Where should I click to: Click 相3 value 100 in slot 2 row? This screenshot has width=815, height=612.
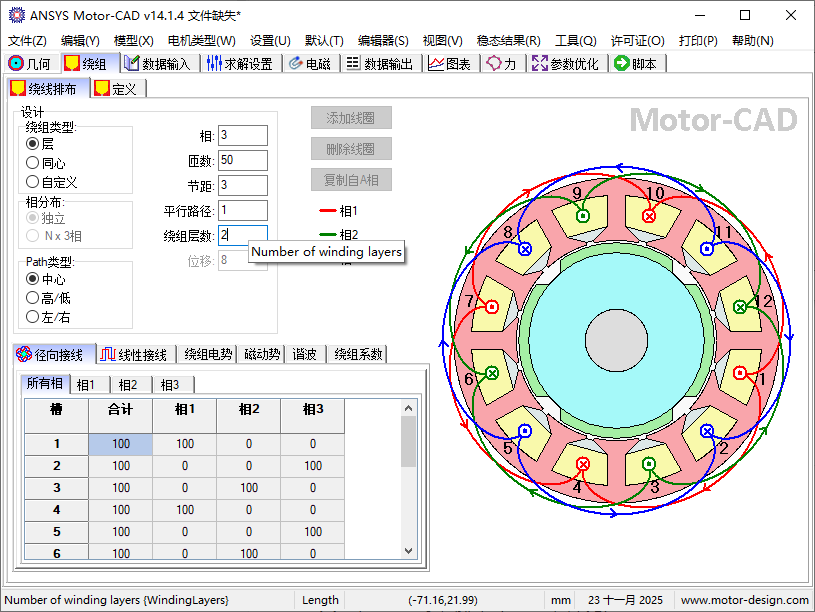point(313,466)
